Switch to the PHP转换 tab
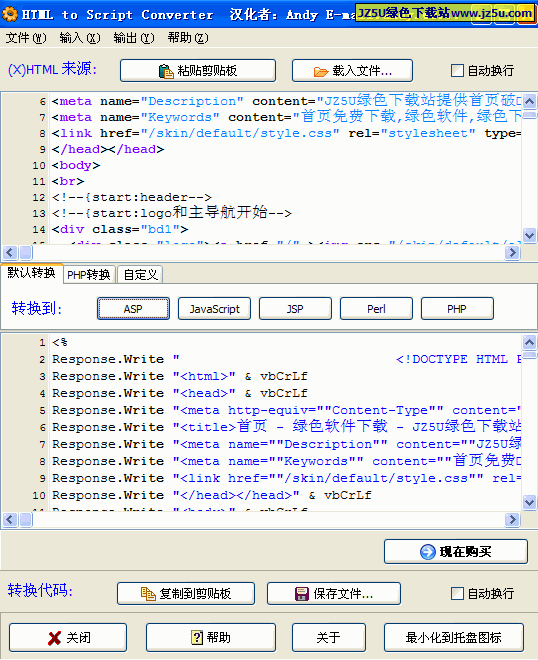The image size is (538, 660). click(89, 275)
